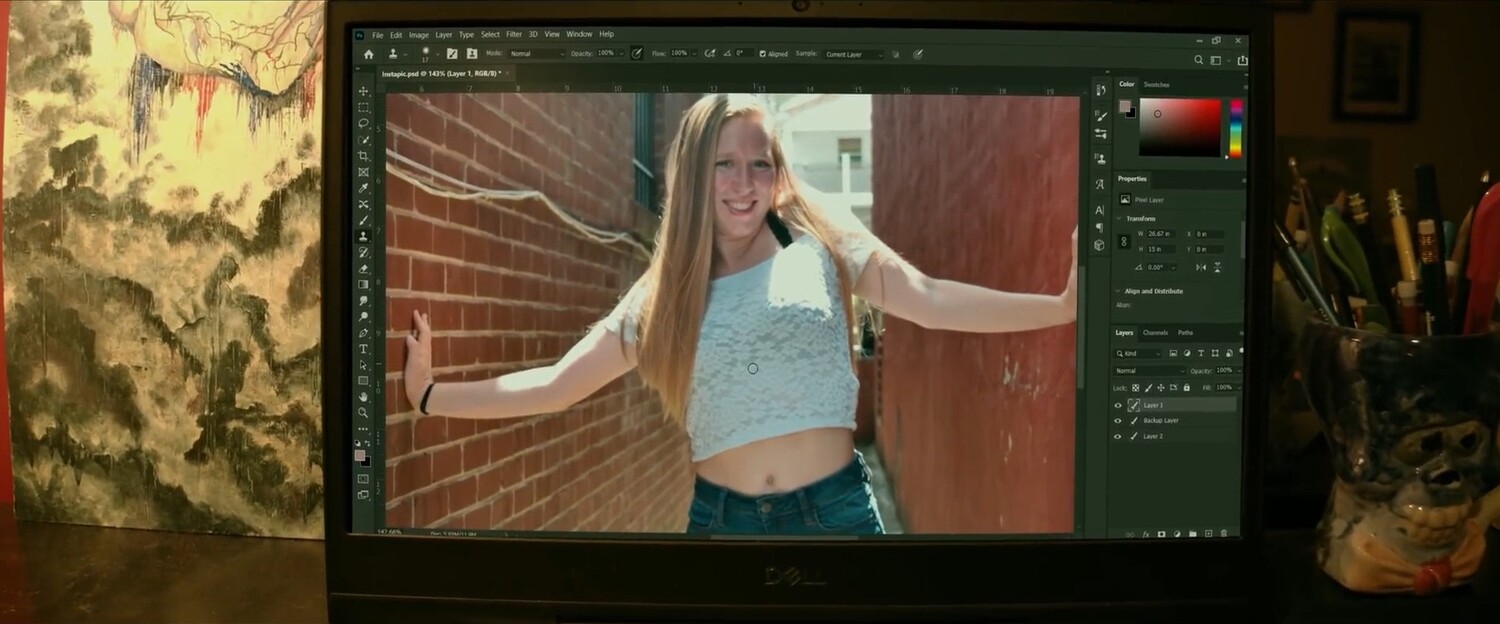Image resolution: width=1500 pixels, height=624 pixels.
Task: Open the Filter menu
Action: pyautogui.click(x=513, y=33)
